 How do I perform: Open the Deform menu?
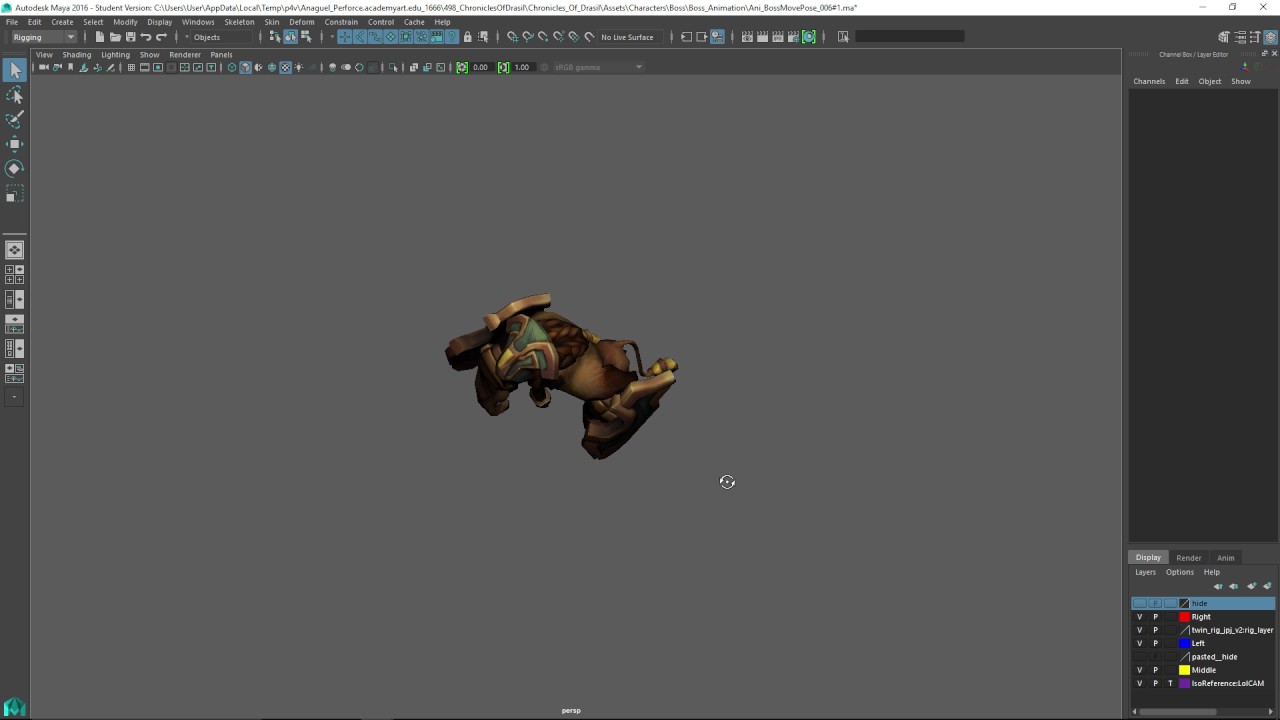pyautogui.click(x=301, y=22)
